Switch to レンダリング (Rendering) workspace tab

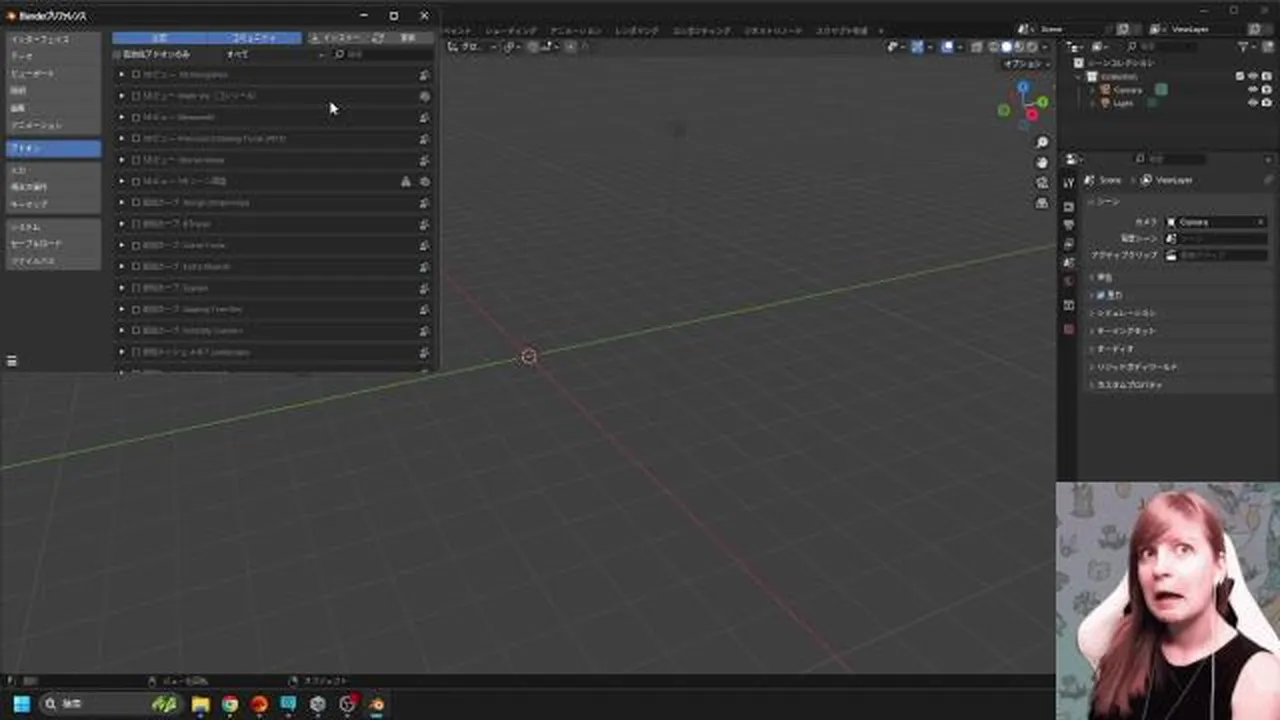(637, 31)
